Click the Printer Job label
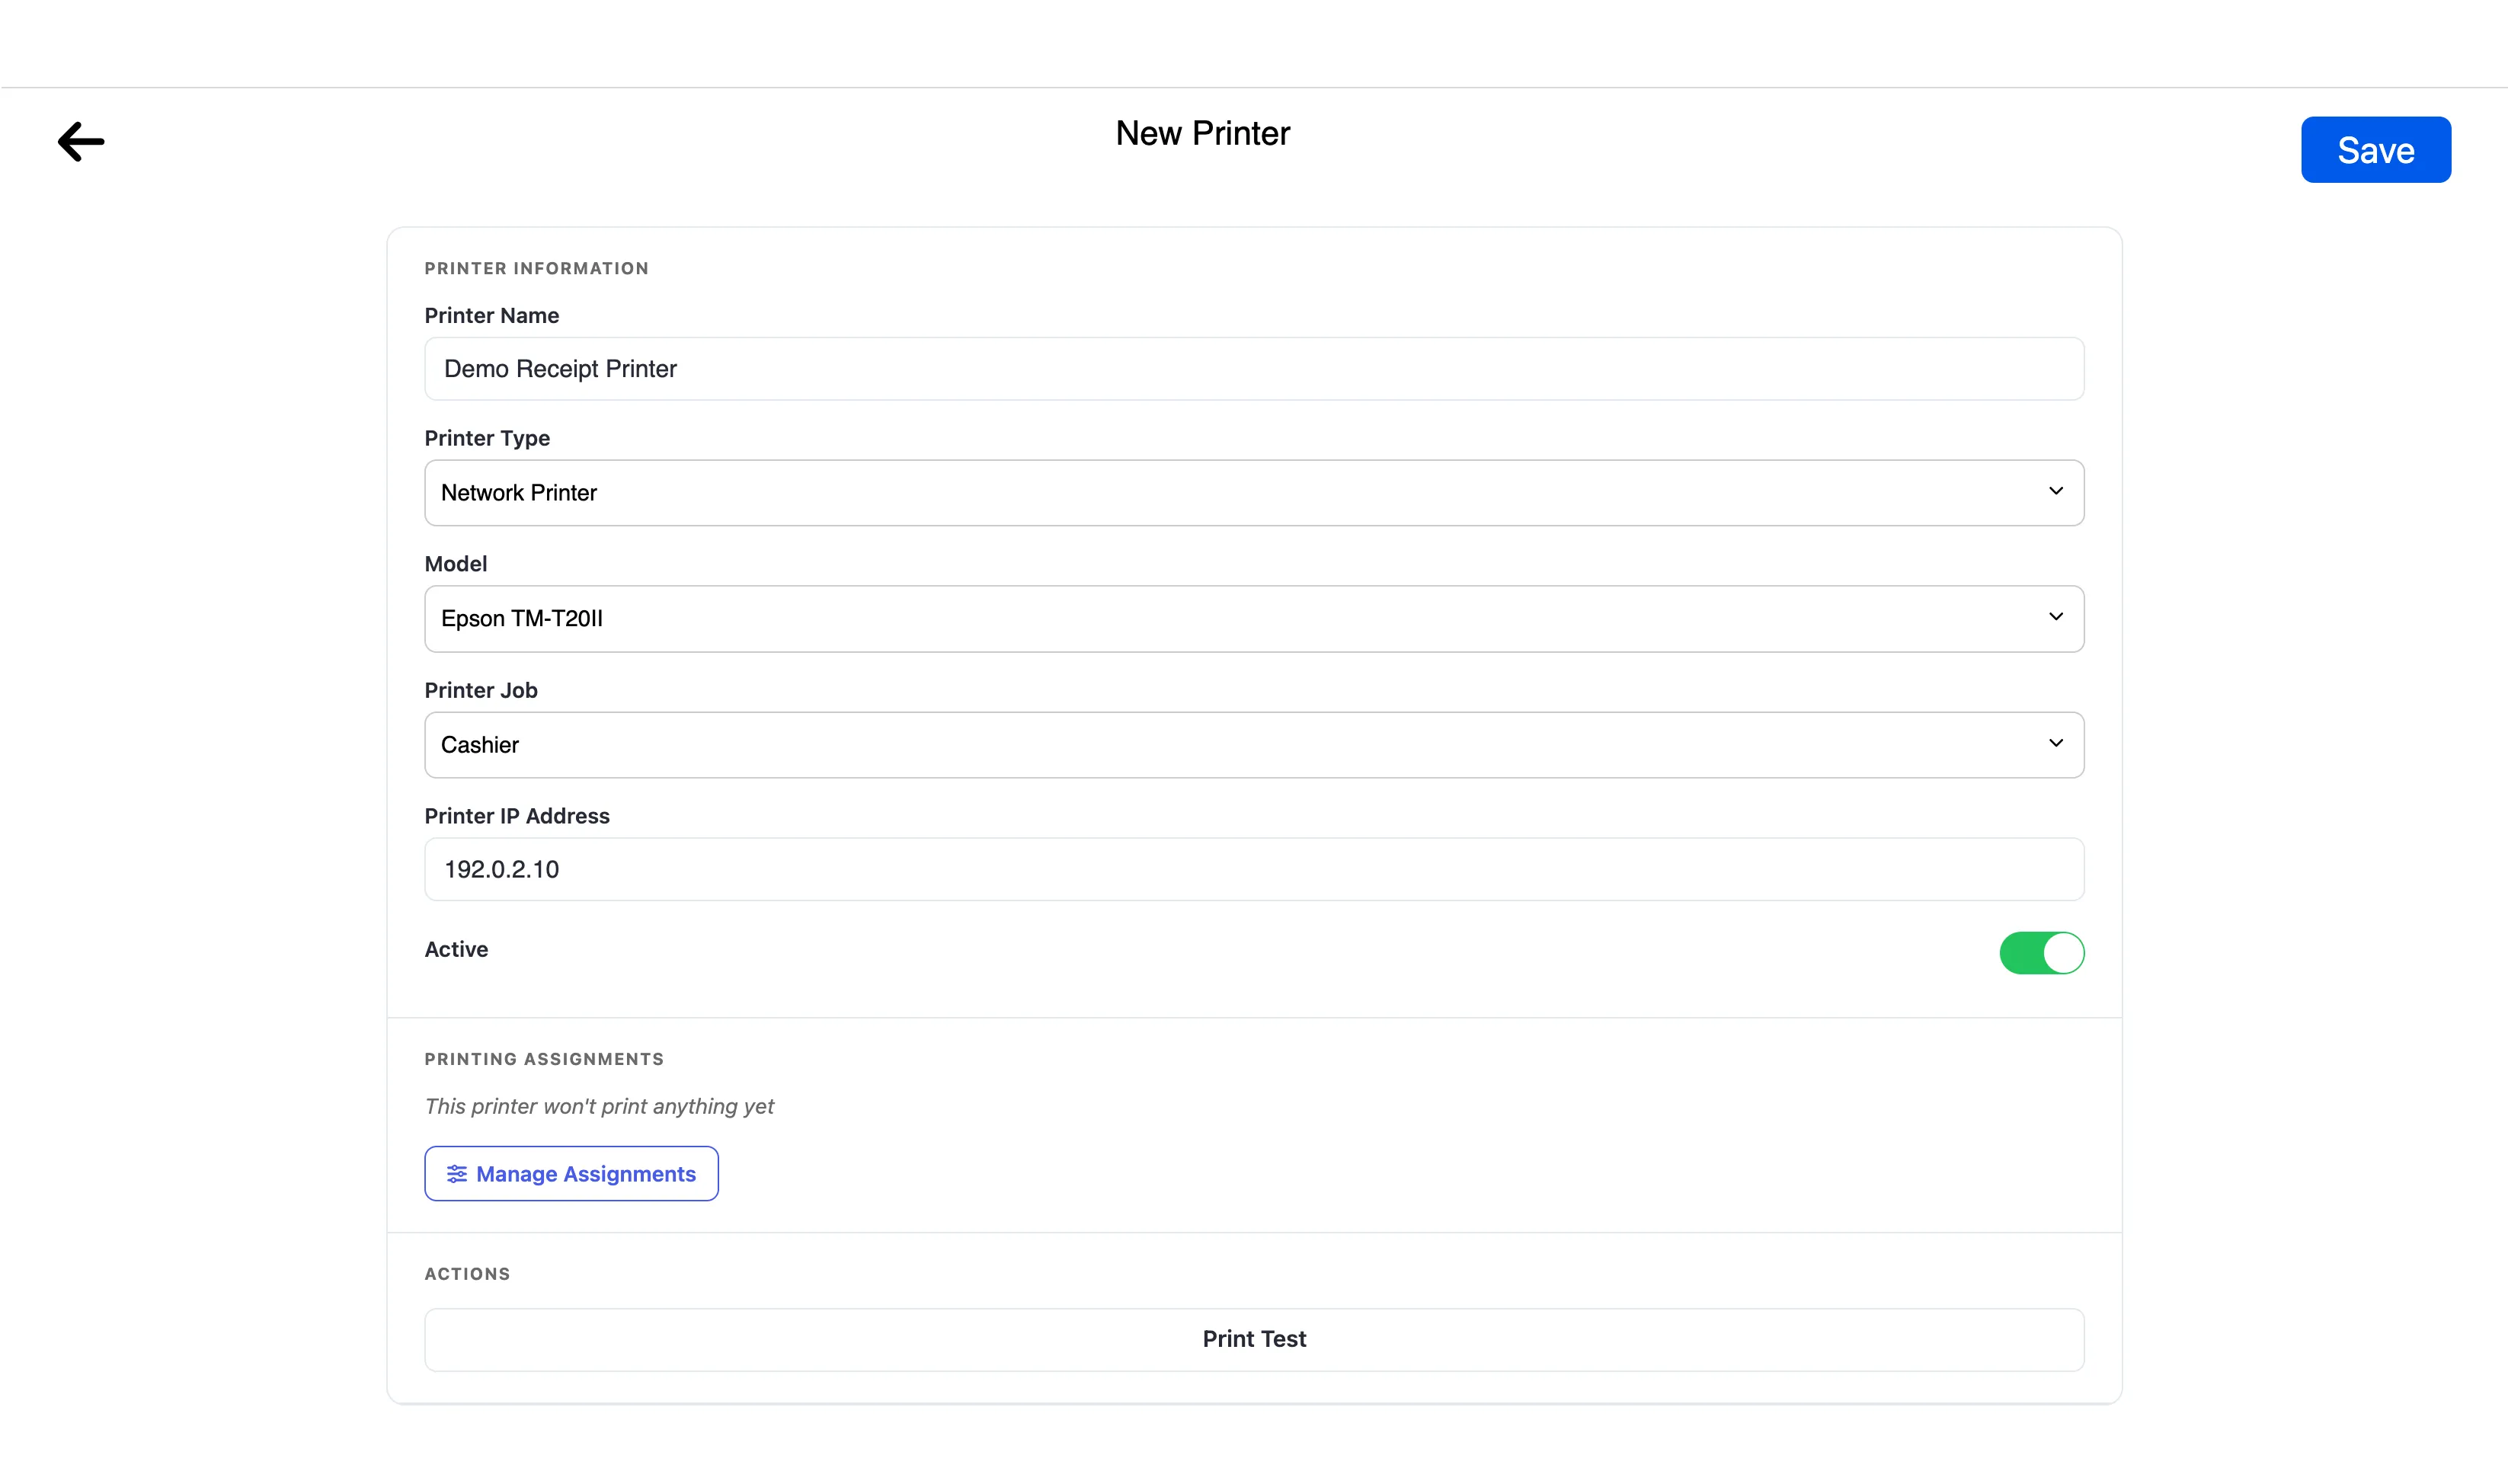Image resolution: width=2508 pixels, height=1484 pixels. pos(481,690)
